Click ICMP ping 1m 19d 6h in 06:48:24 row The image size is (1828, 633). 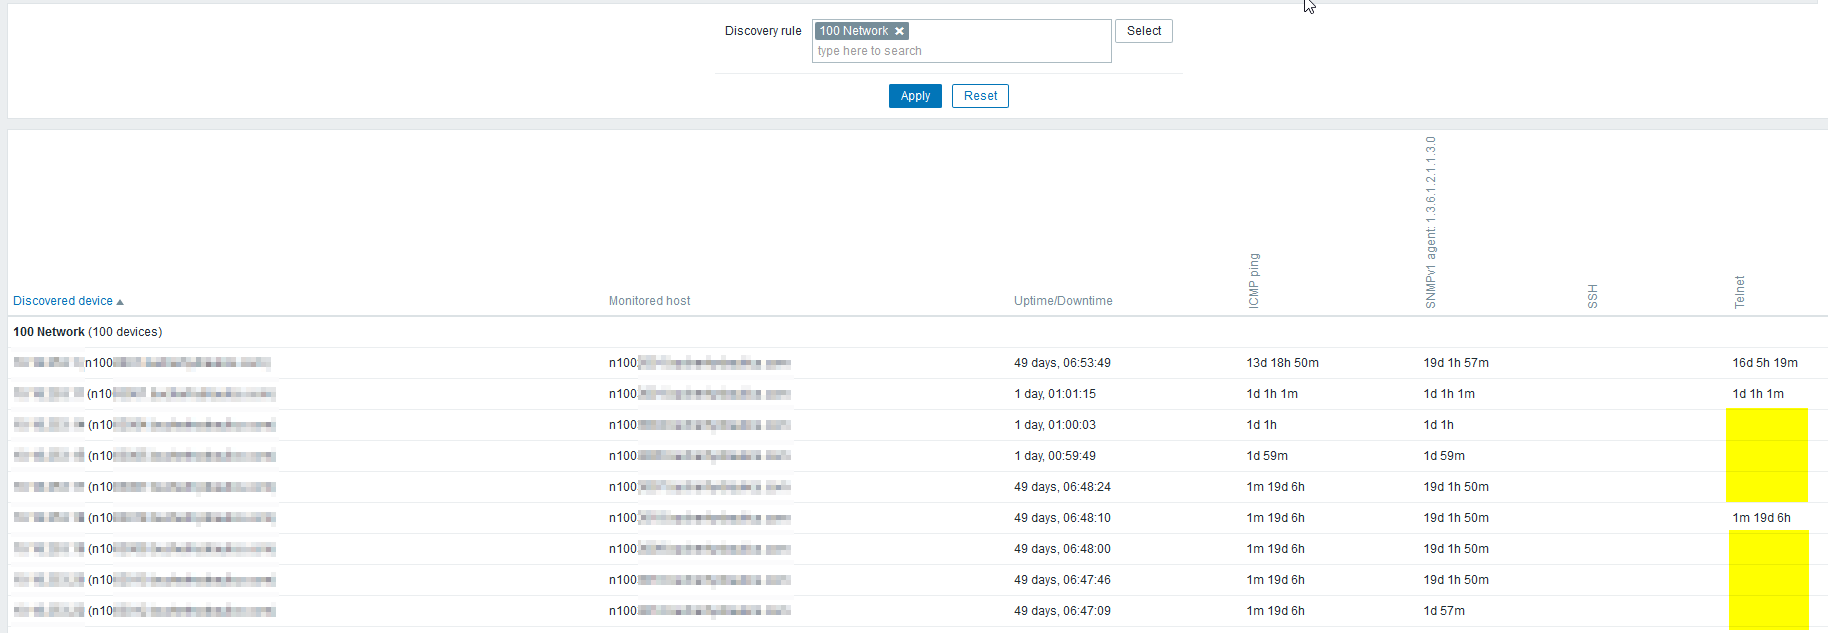[x=1275, y=487]
